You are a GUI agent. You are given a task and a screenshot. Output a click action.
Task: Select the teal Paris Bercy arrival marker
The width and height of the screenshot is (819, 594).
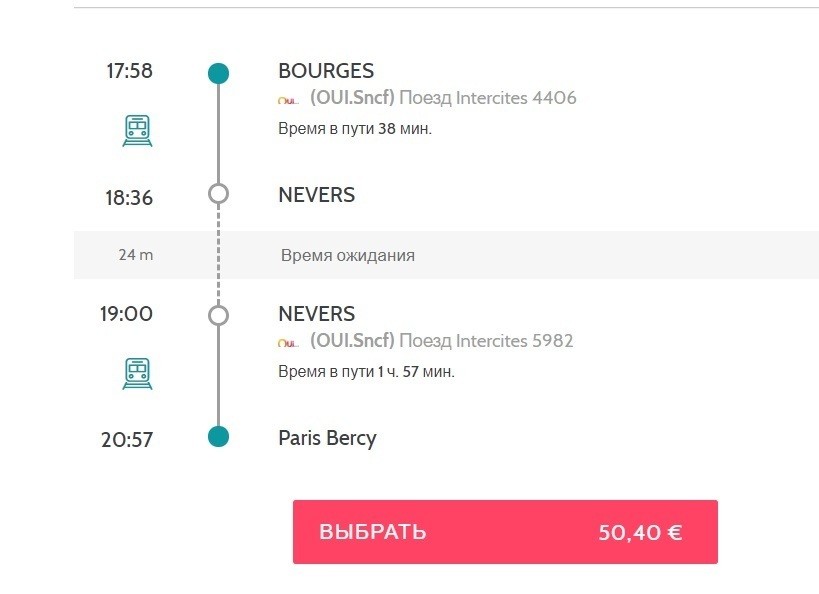coord(218,436)
